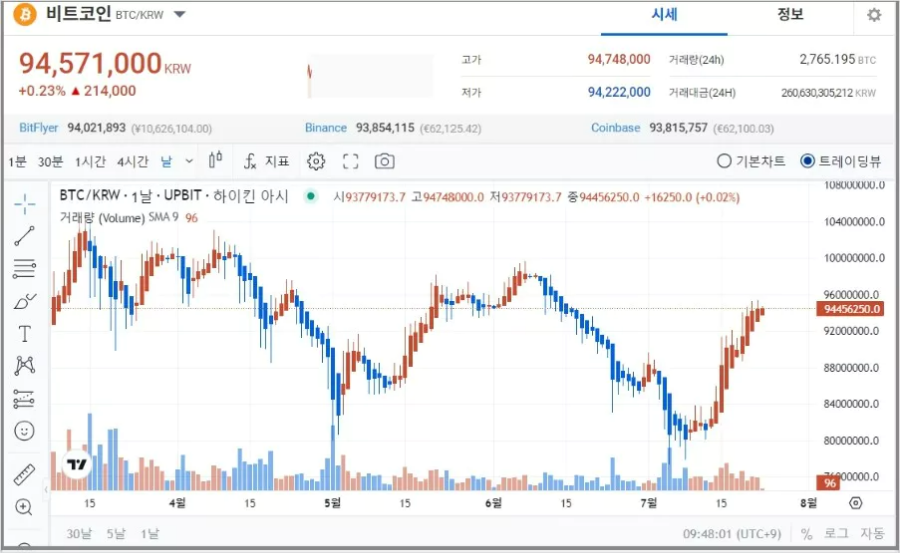This screenshot has width=900, height=553.
Task: Select the 4시간 timeframe
Action: point(133,162)
